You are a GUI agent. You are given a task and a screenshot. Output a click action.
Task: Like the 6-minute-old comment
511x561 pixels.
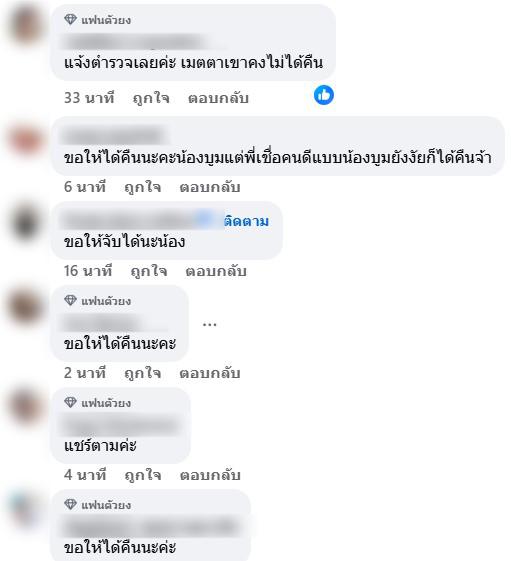142,187
